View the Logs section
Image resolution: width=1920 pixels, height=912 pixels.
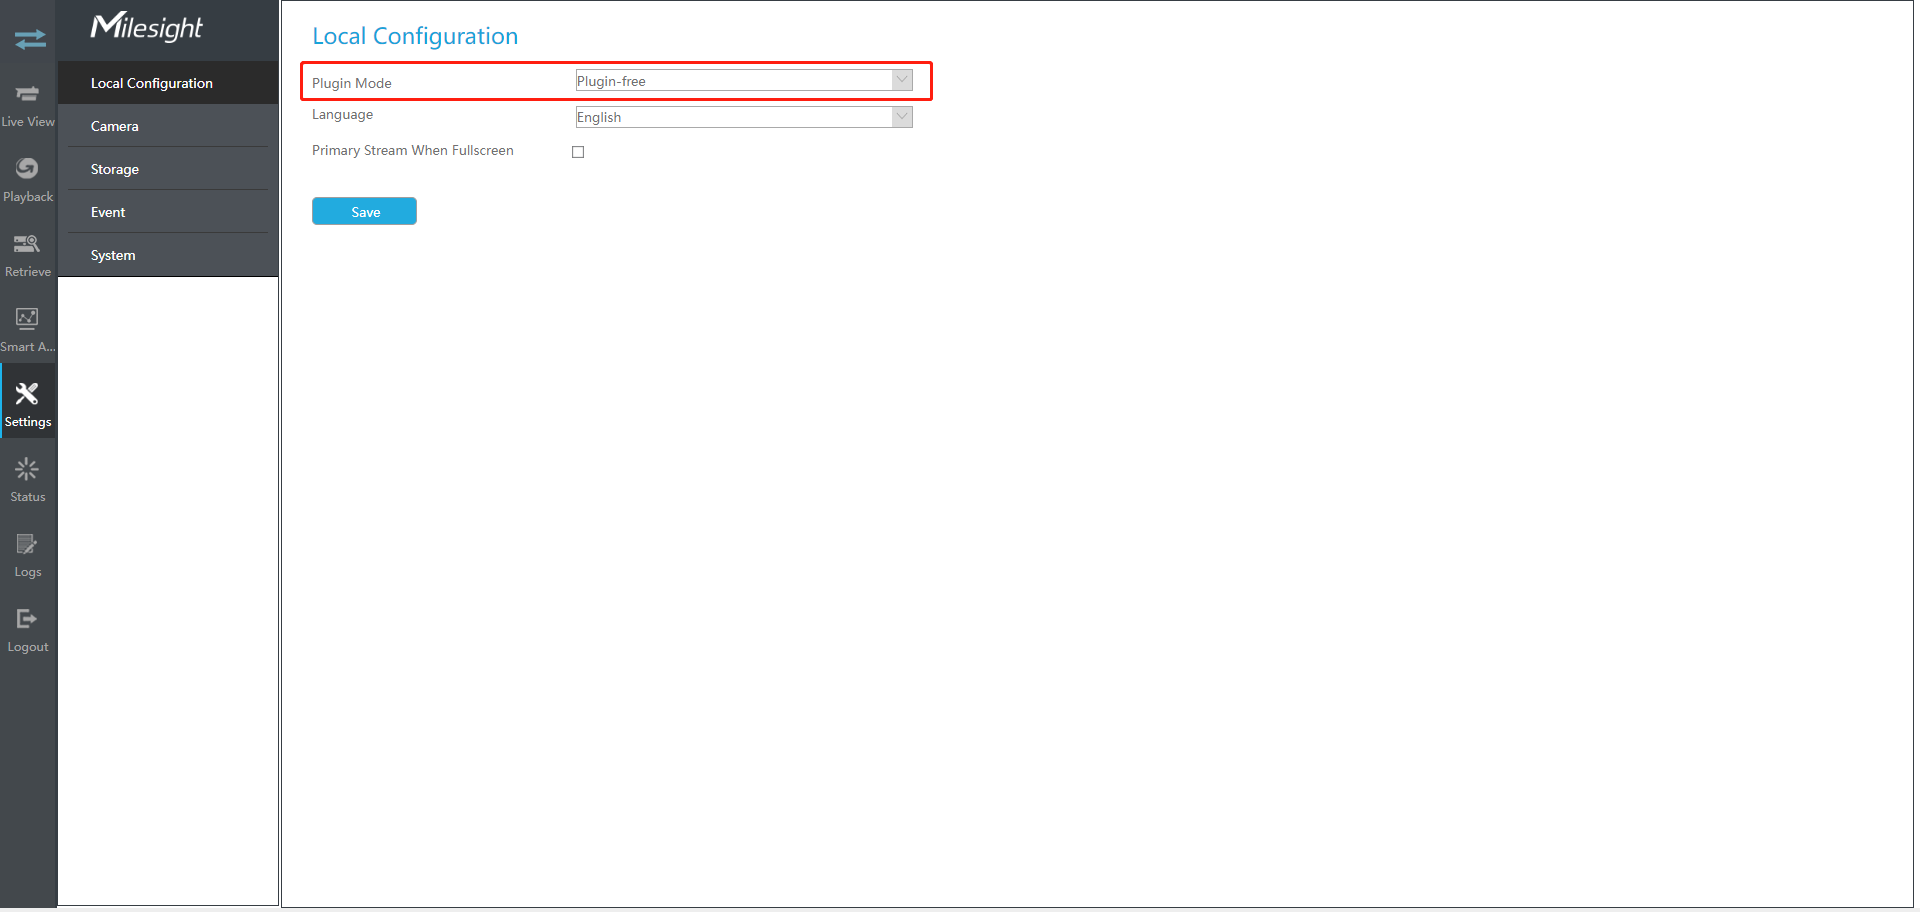click(28, 555)
